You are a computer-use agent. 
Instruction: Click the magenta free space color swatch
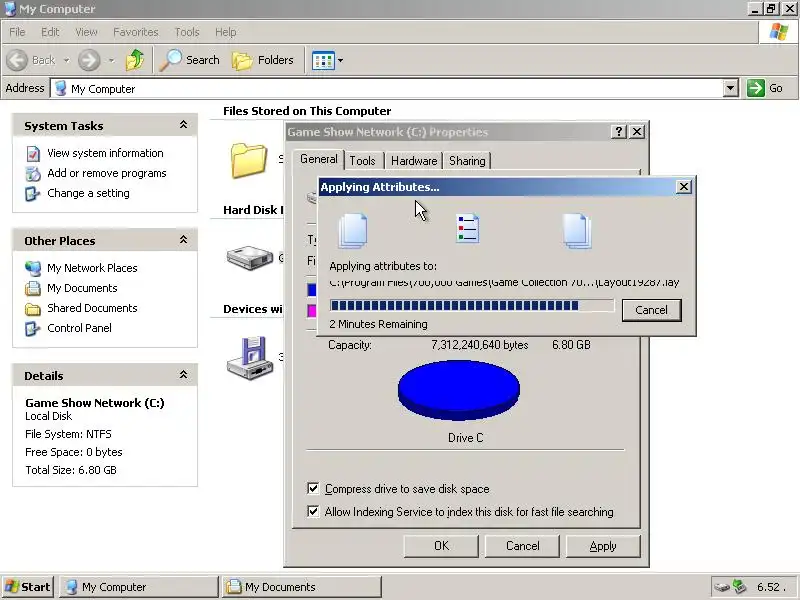(312, 311)
